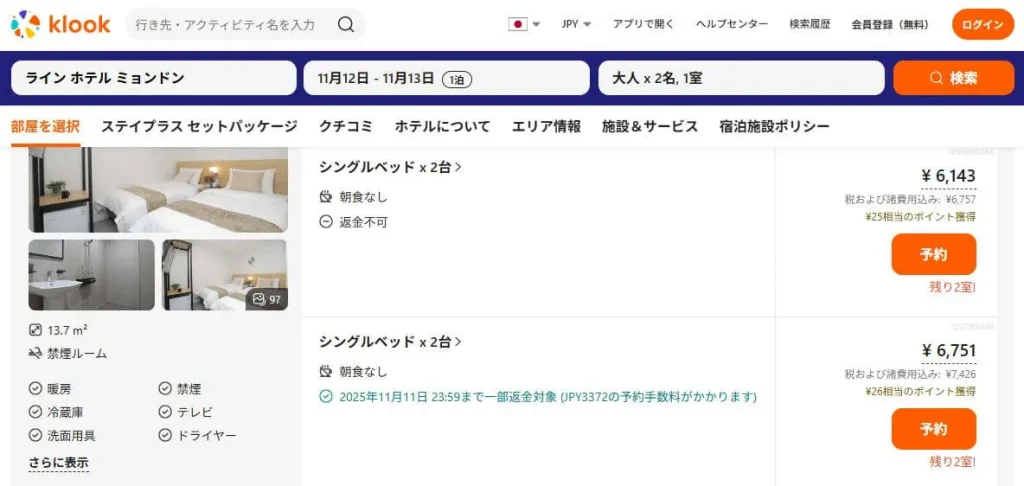Expand amenities with さらに表示

(x=58, y=462)
